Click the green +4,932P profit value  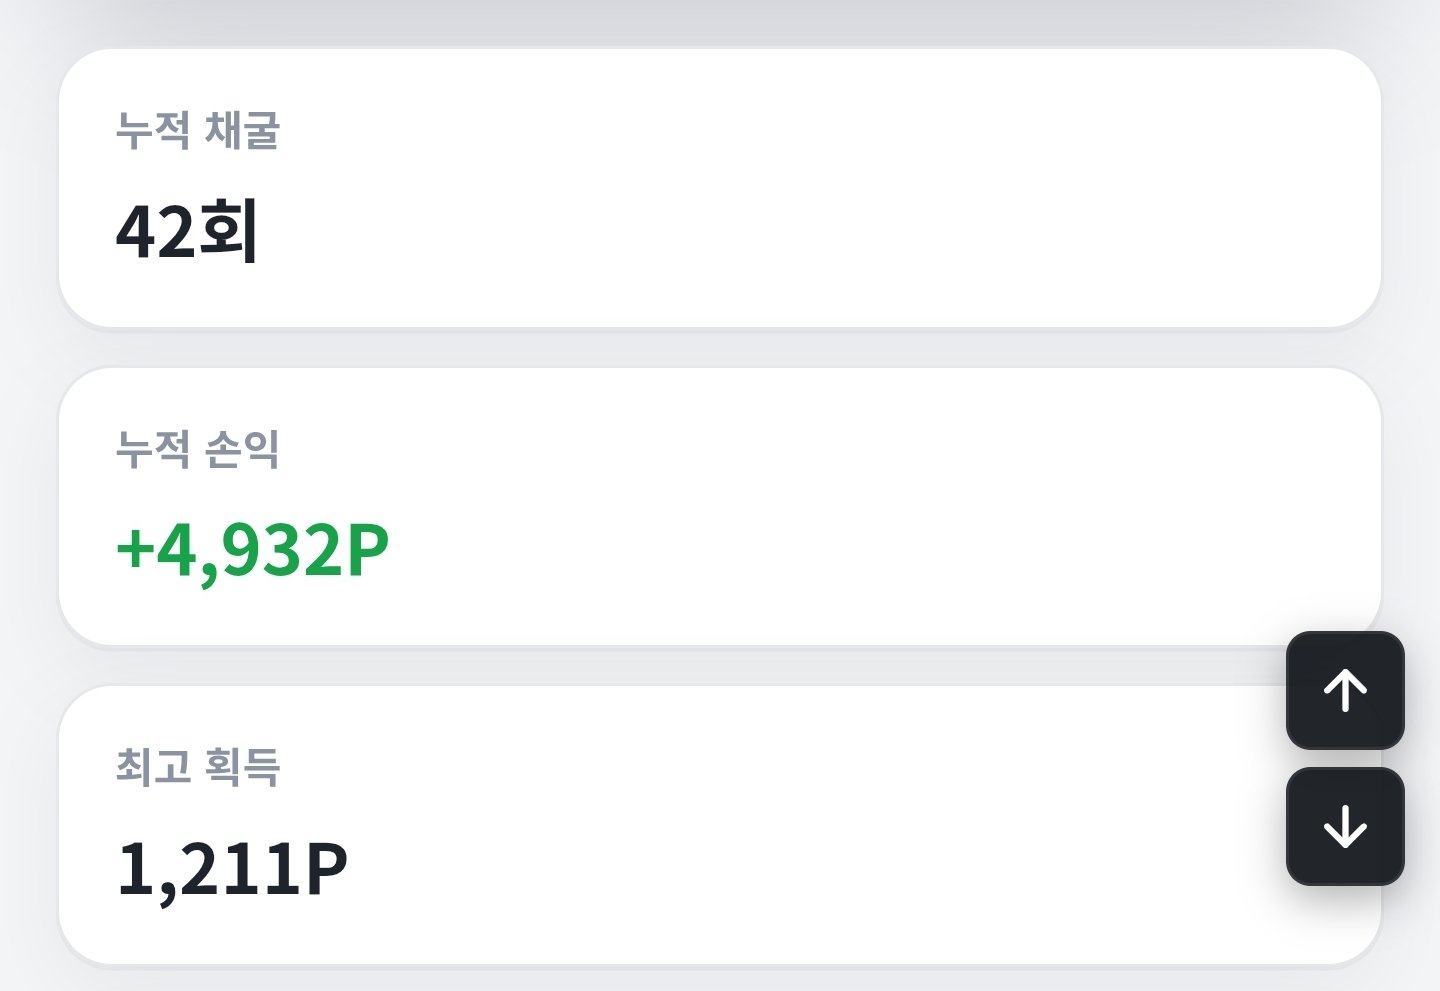click(x=252, y=551)
